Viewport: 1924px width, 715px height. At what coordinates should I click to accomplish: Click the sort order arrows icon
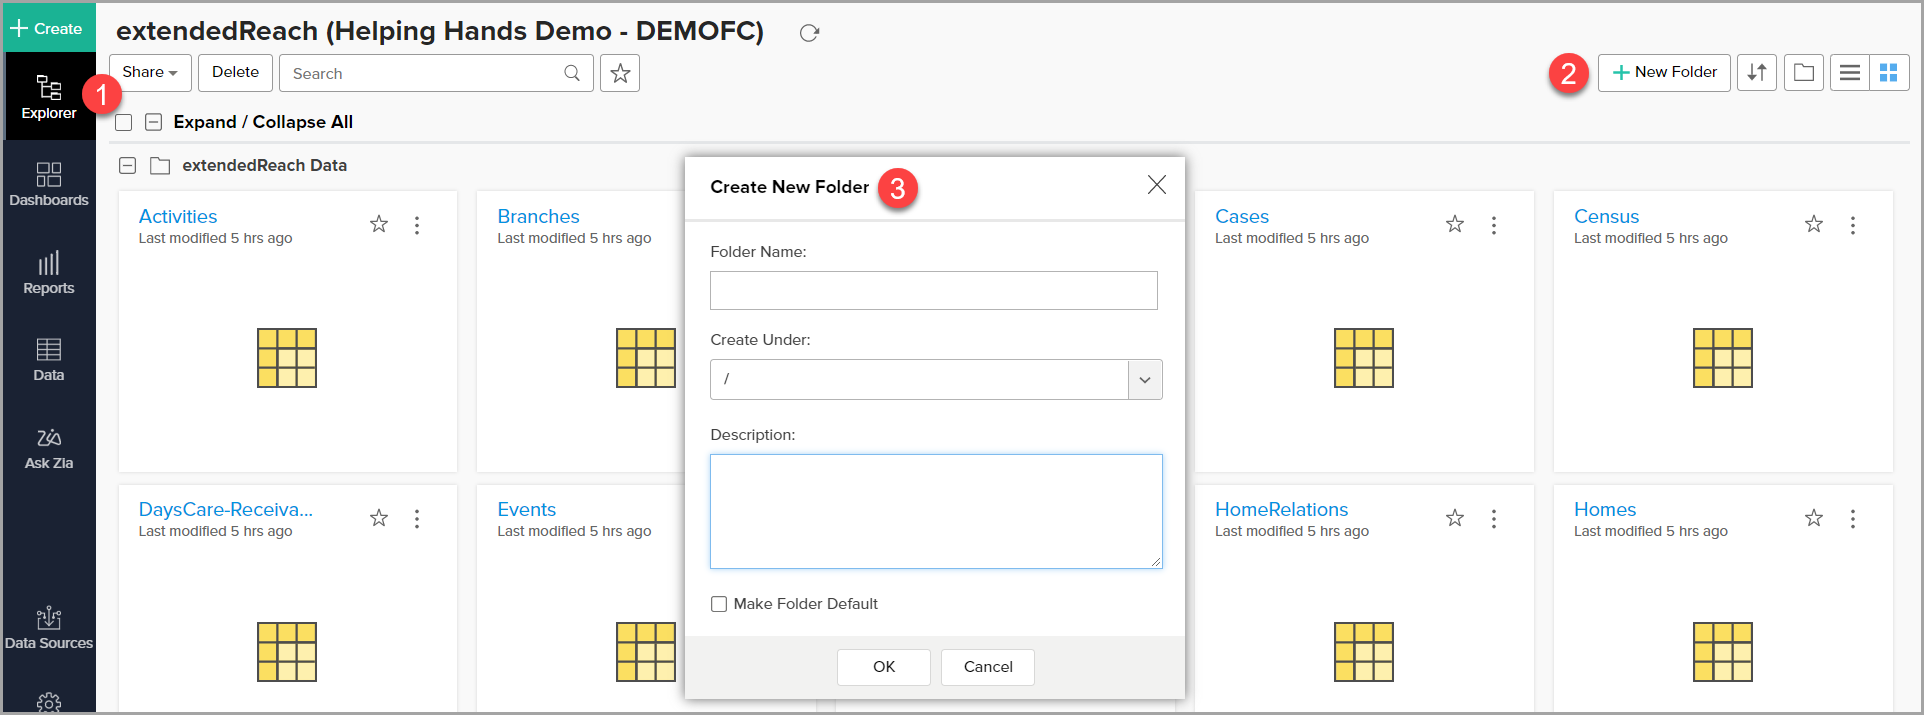pyautogui.click(x=1757, y=73)
